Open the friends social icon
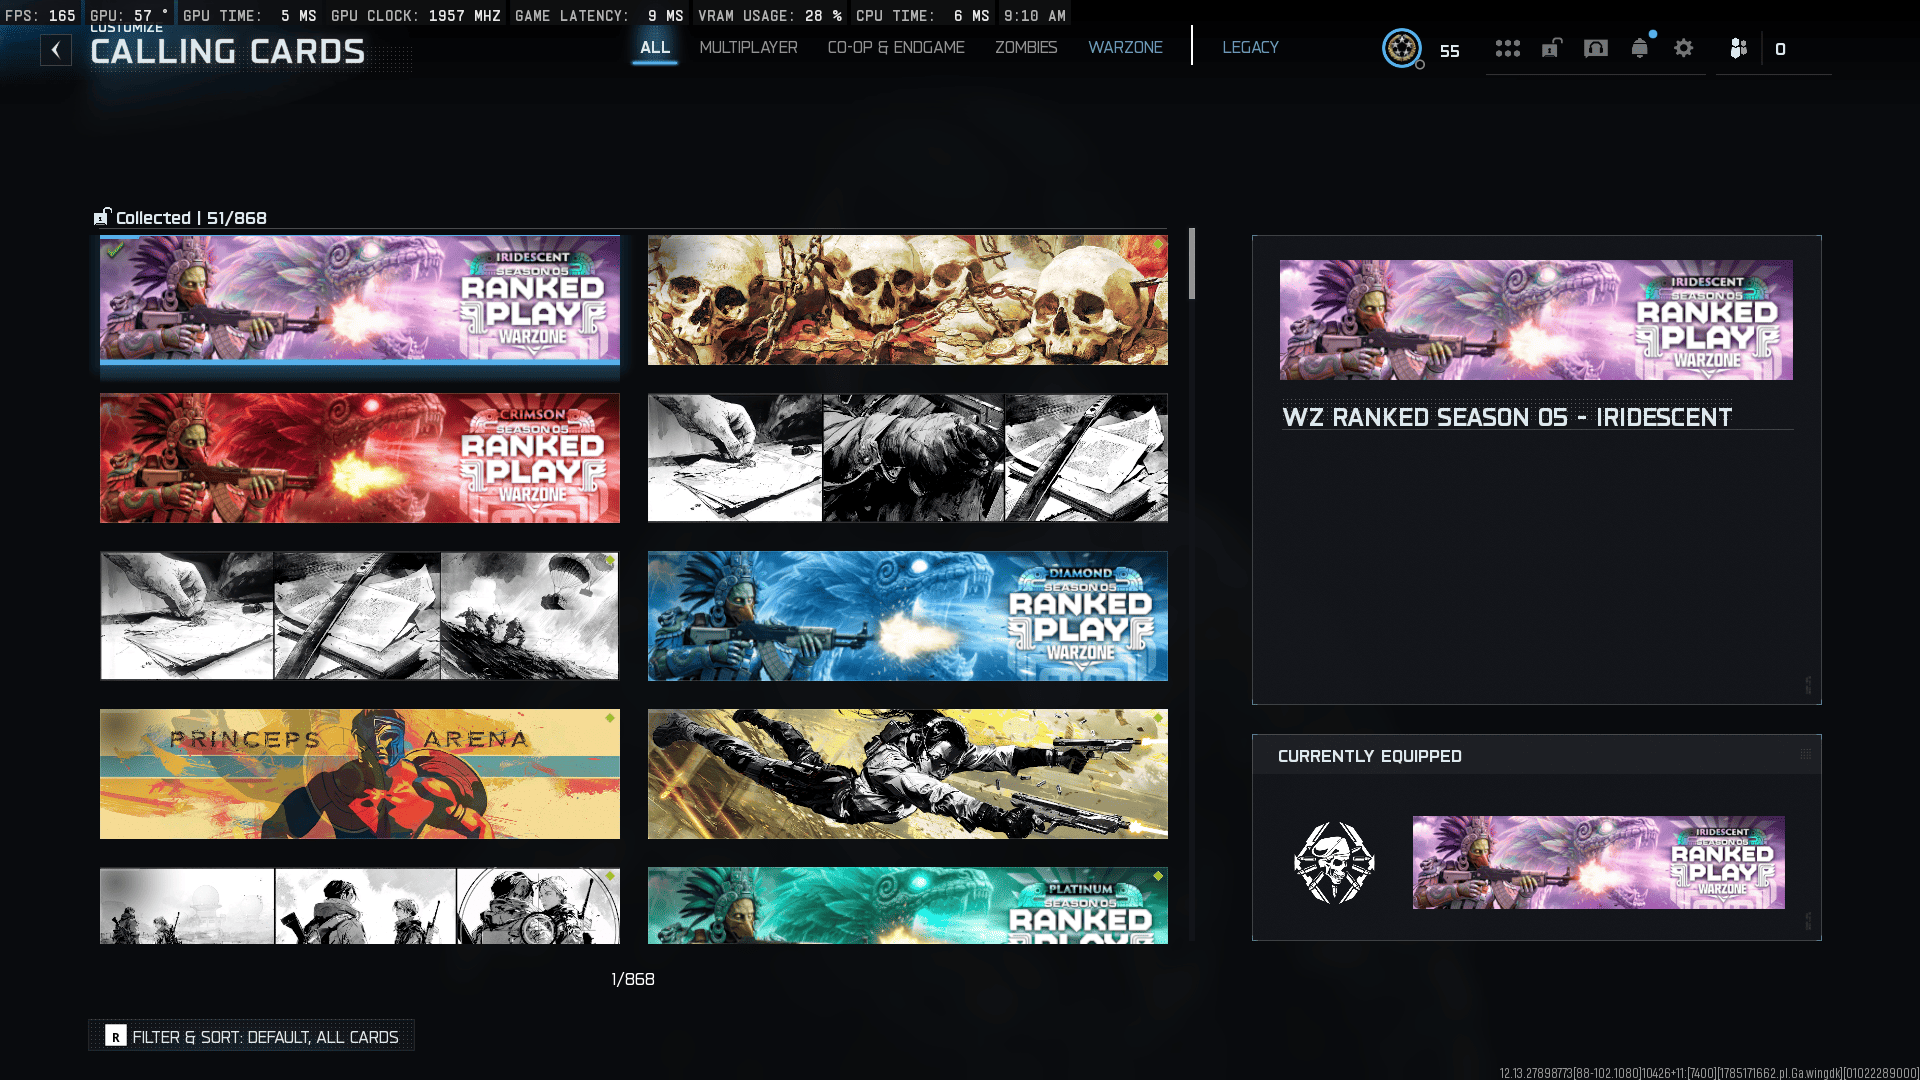This screenshot has width=1920, height=1080. (x=1739, y=48)
